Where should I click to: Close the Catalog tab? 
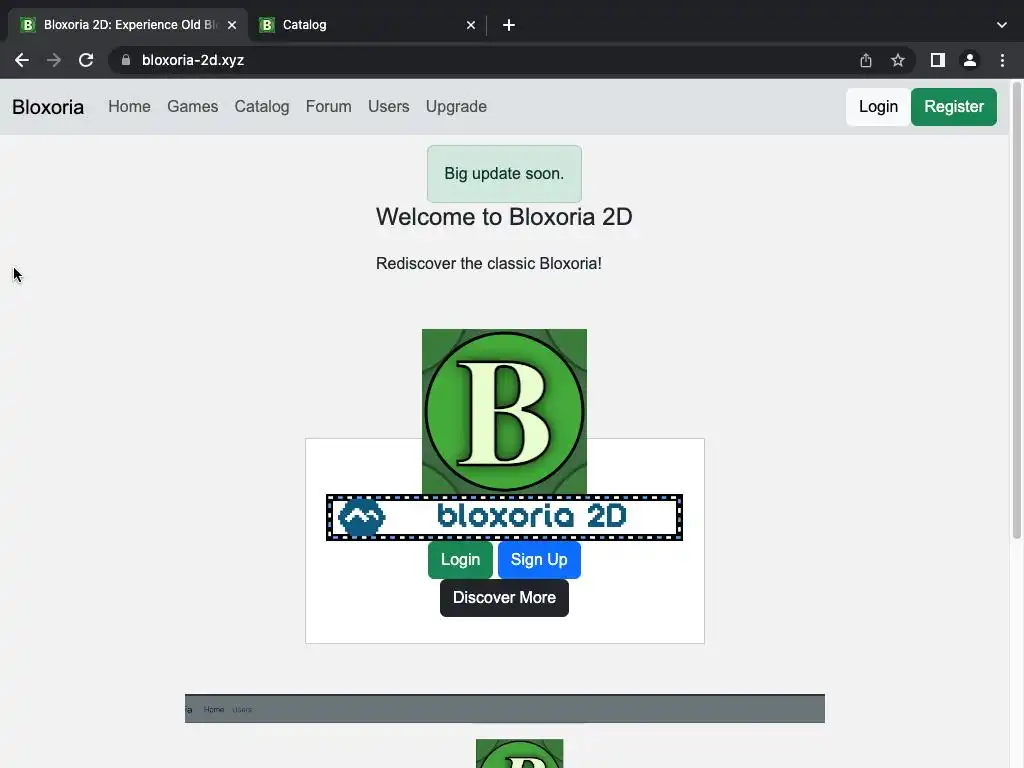[x=471, y=25]
